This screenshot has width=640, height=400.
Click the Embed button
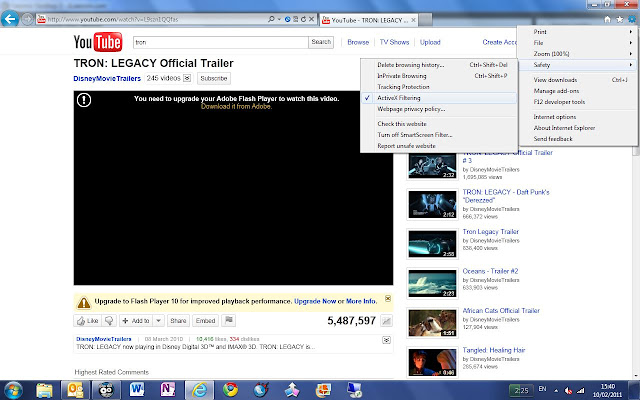click(205, 320)
